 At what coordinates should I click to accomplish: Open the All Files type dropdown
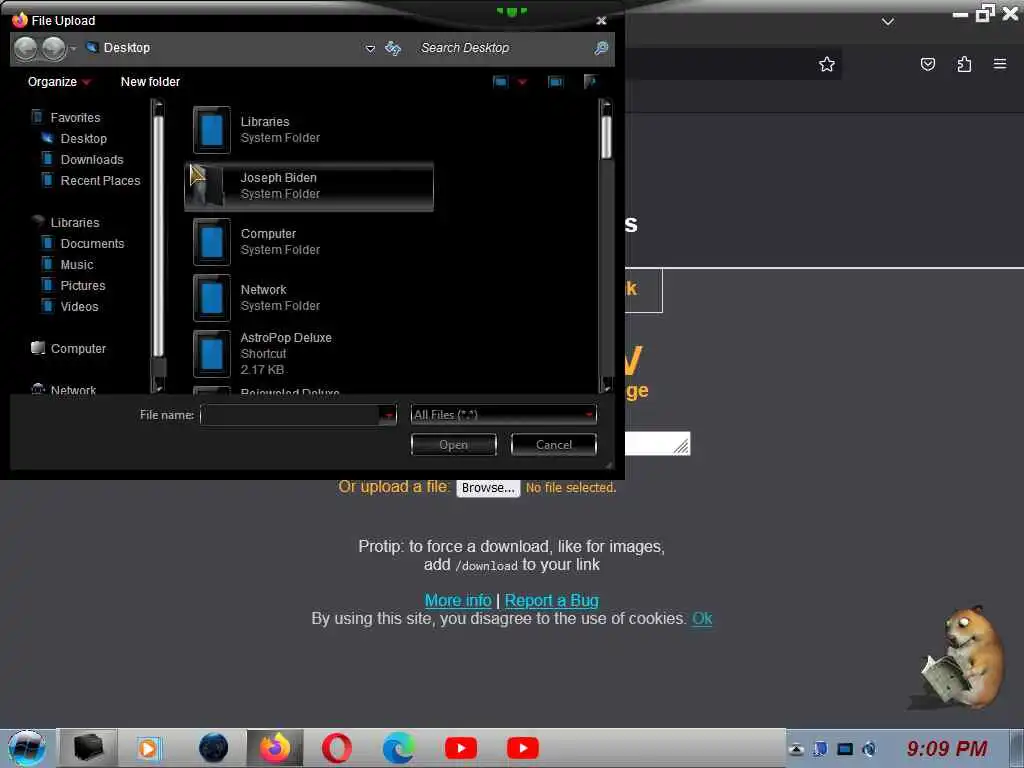pos(504,415)
